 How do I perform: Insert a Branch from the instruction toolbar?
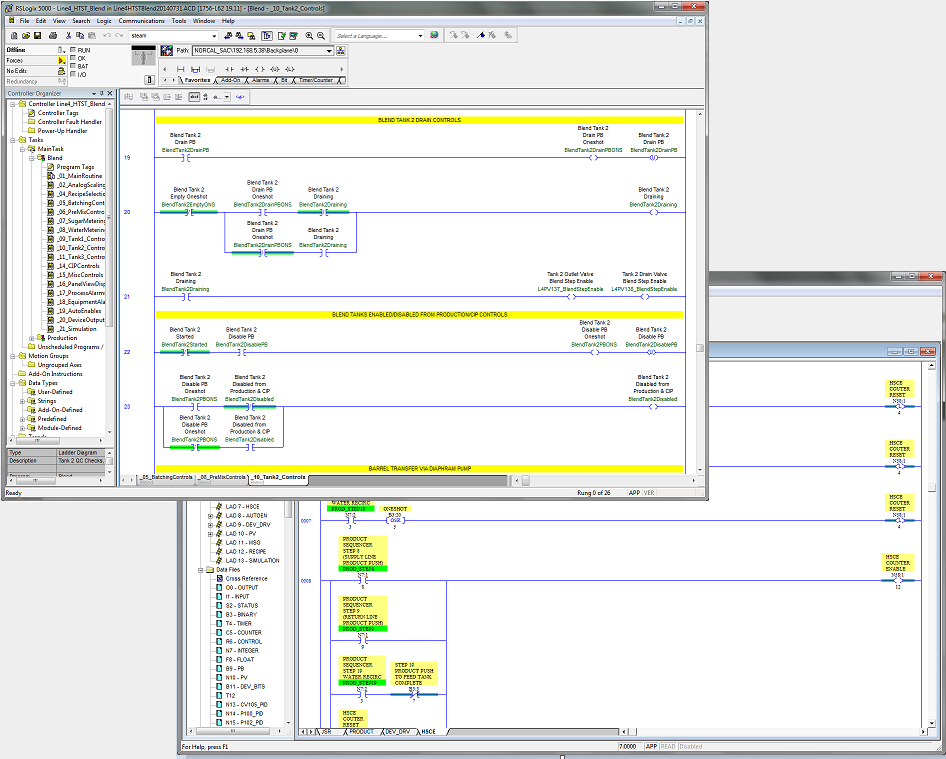(195, 69)
